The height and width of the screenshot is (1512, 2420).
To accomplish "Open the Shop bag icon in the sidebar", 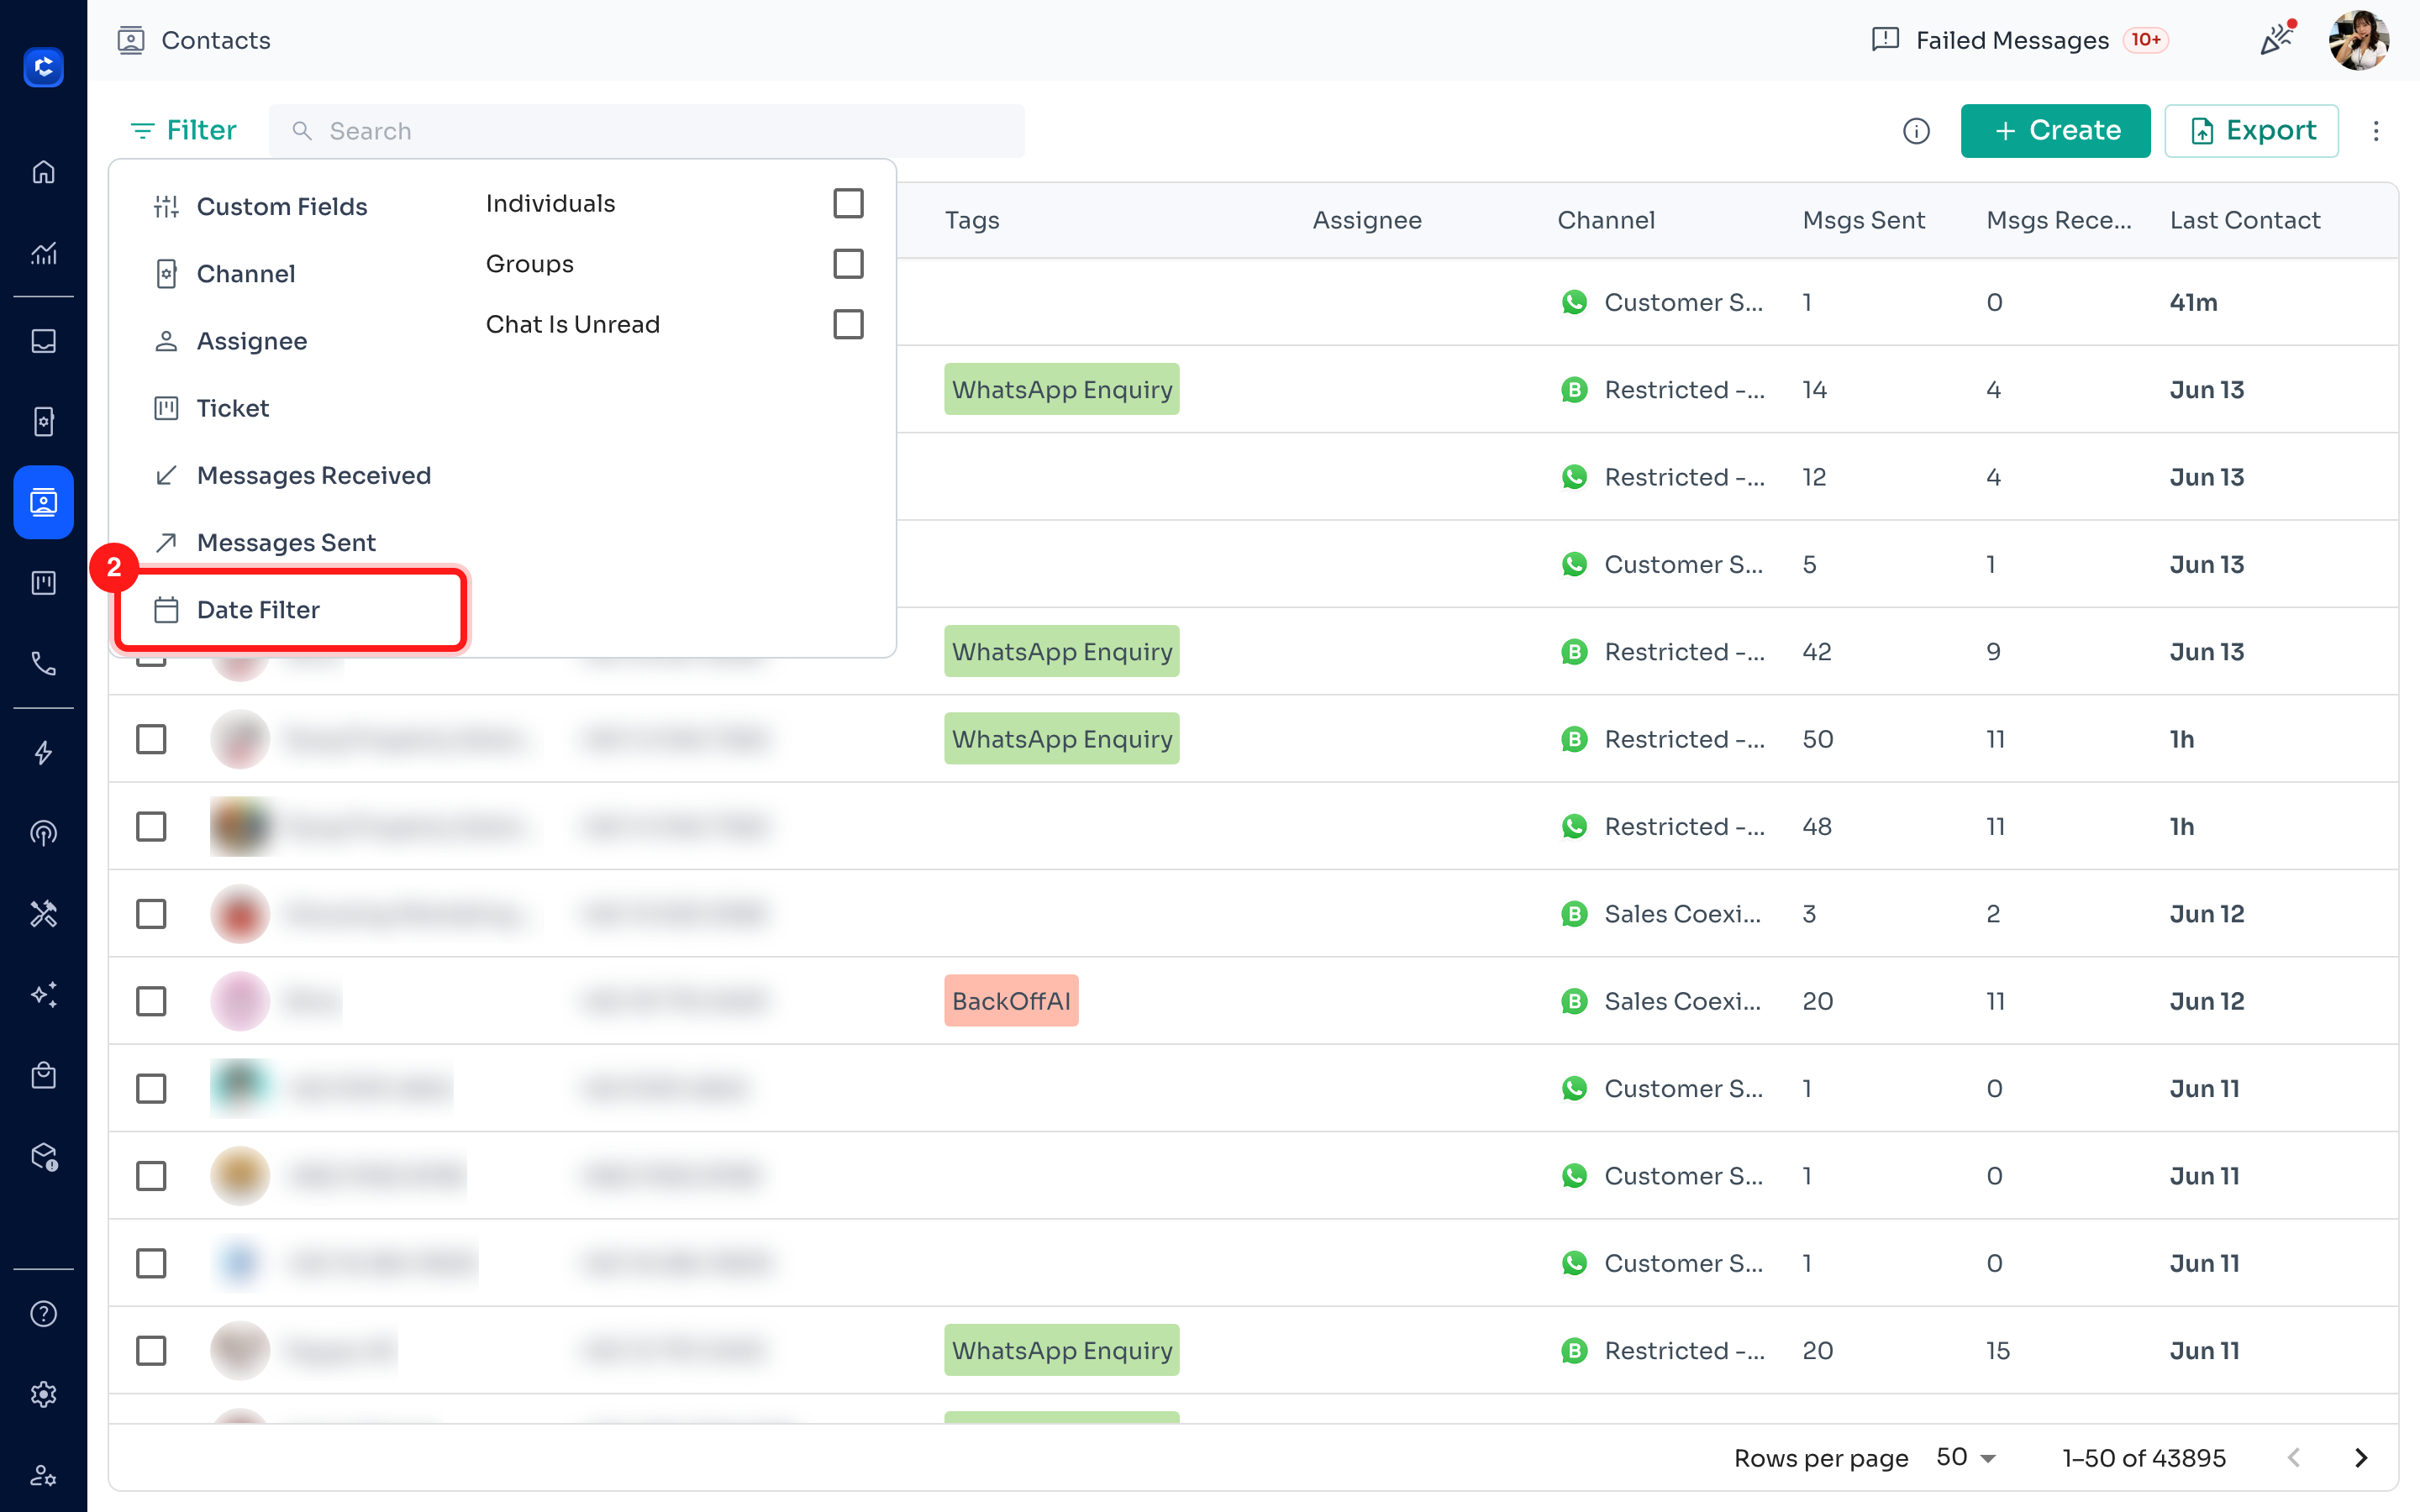I will point(43,1075).
